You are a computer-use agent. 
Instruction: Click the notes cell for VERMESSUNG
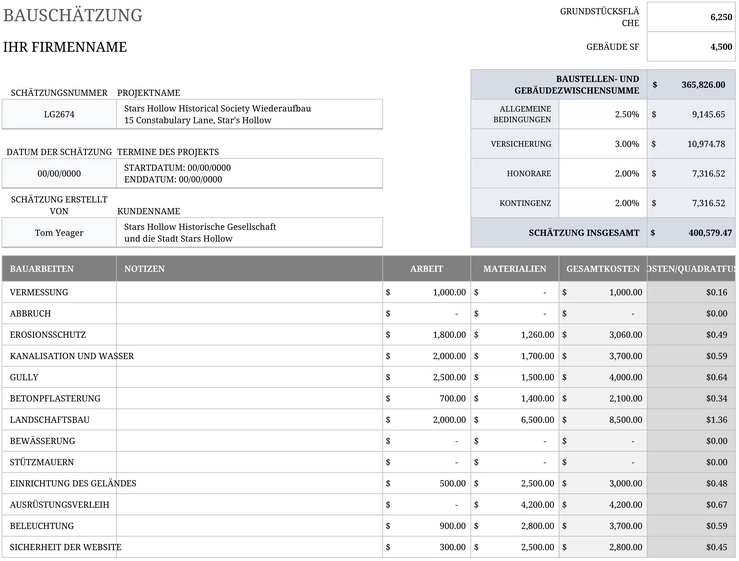[x=249, y=292]
